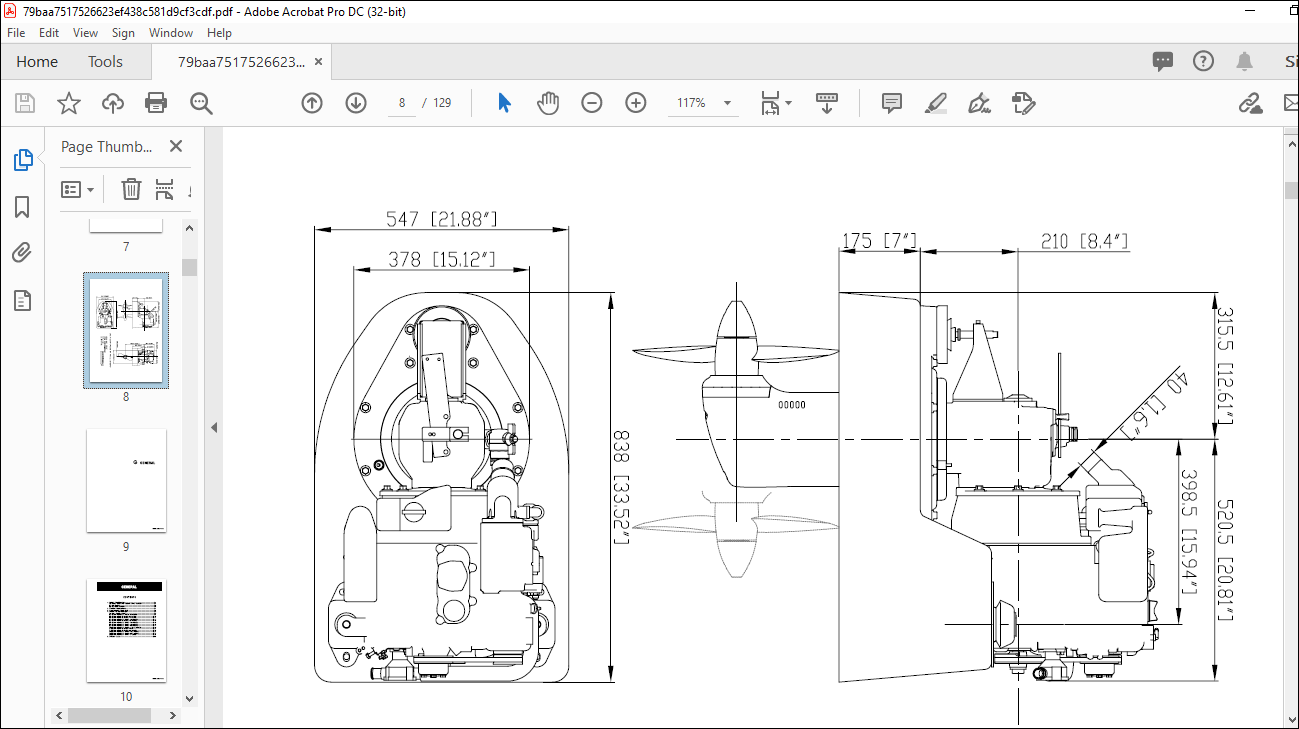
Task: Collapse the navigation pane arrow
Action: tap(213, 427)
